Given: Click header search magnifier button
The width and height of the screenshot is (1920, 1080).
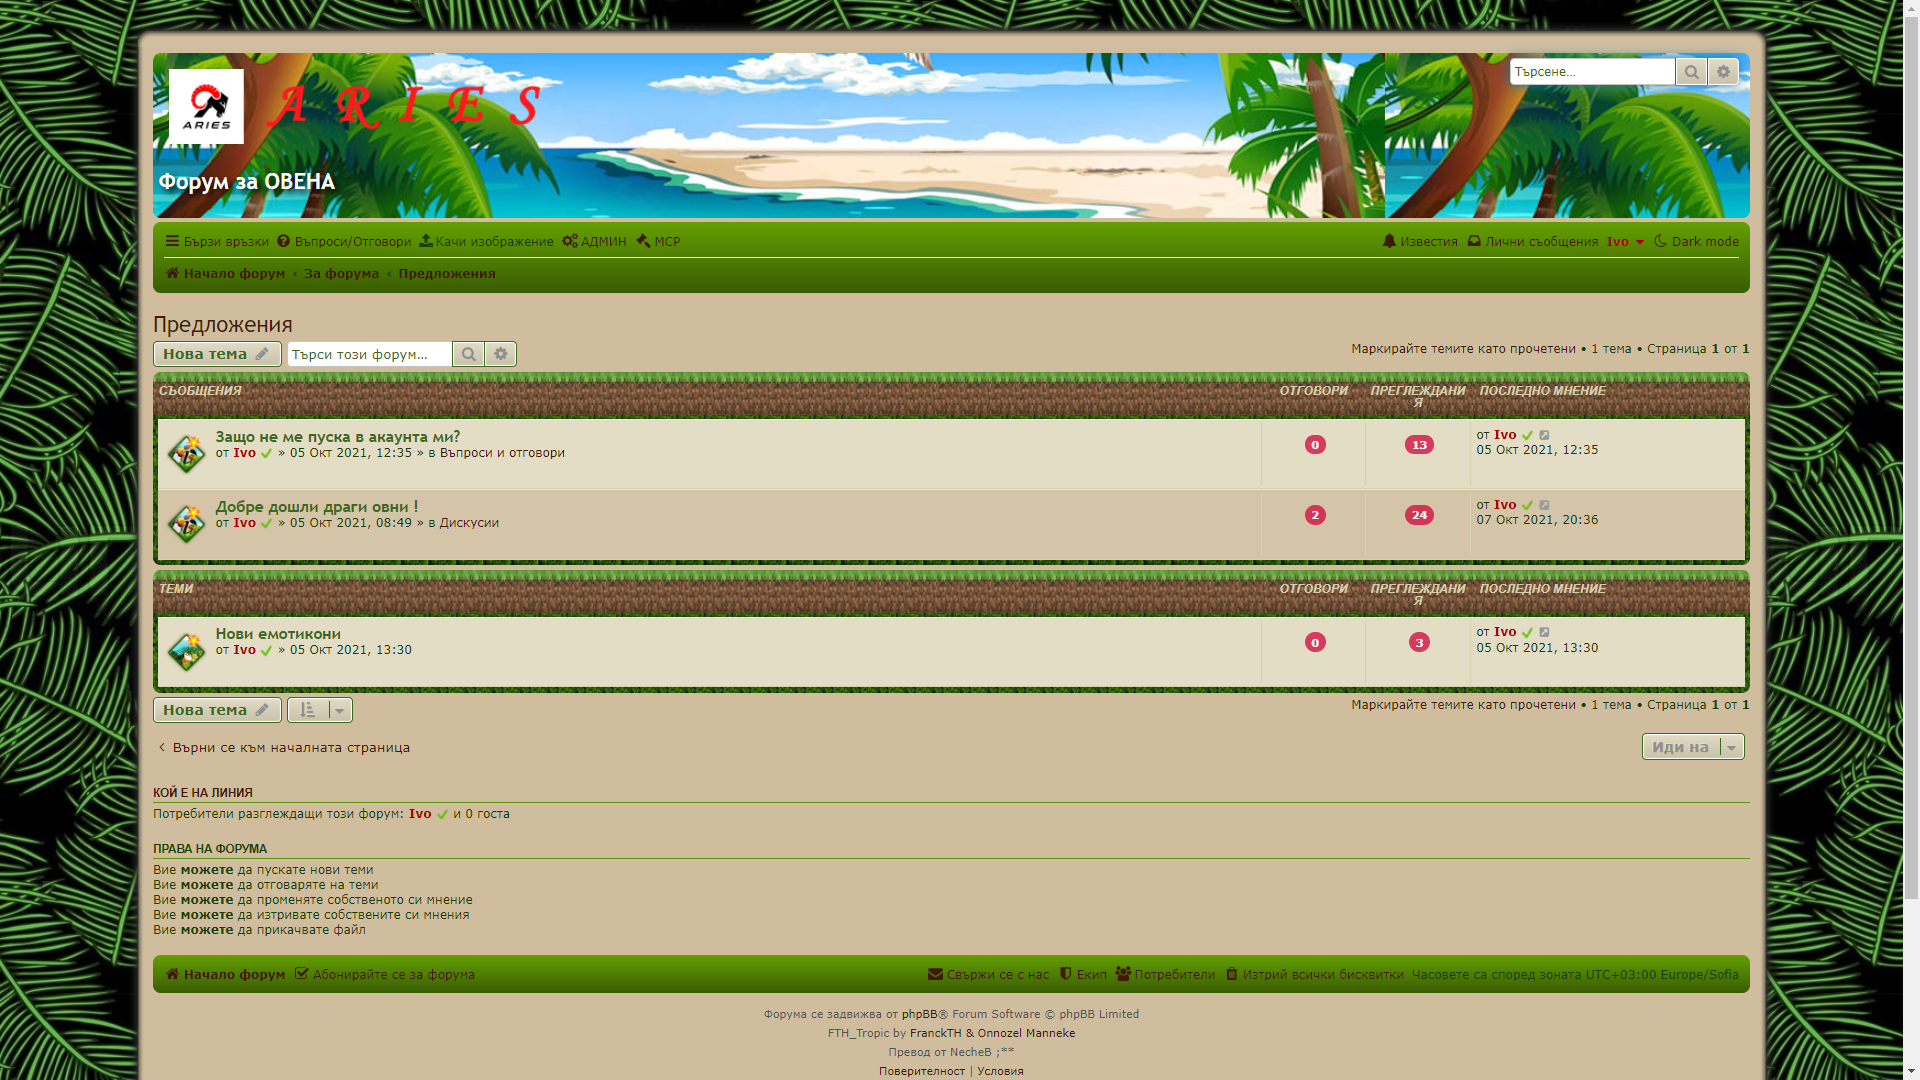Looking at the screenshot, I should click(x=1691, y=72).
